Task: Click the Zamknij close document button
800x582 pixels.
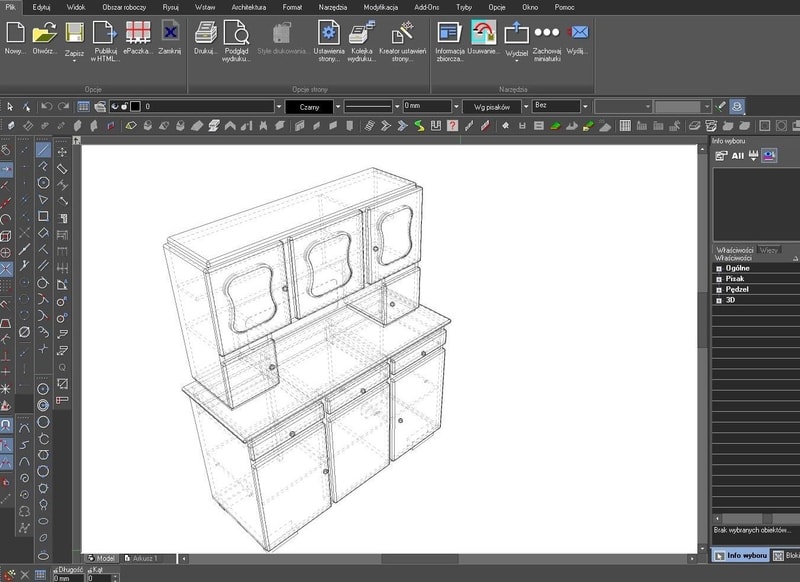Action: click(170, 32)
